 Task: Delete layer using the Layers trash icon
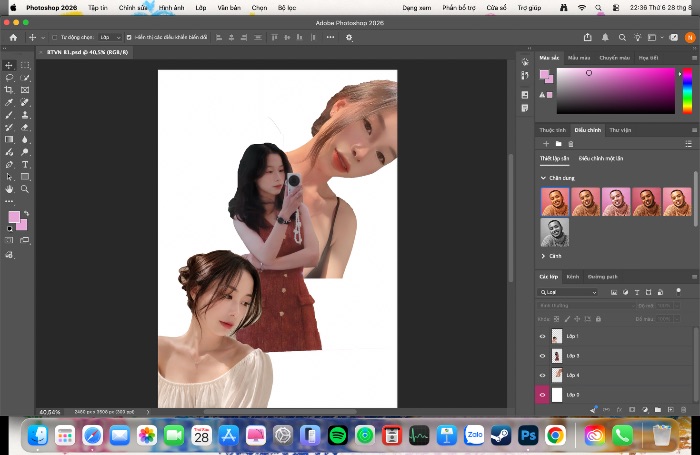tap(683, 409)
